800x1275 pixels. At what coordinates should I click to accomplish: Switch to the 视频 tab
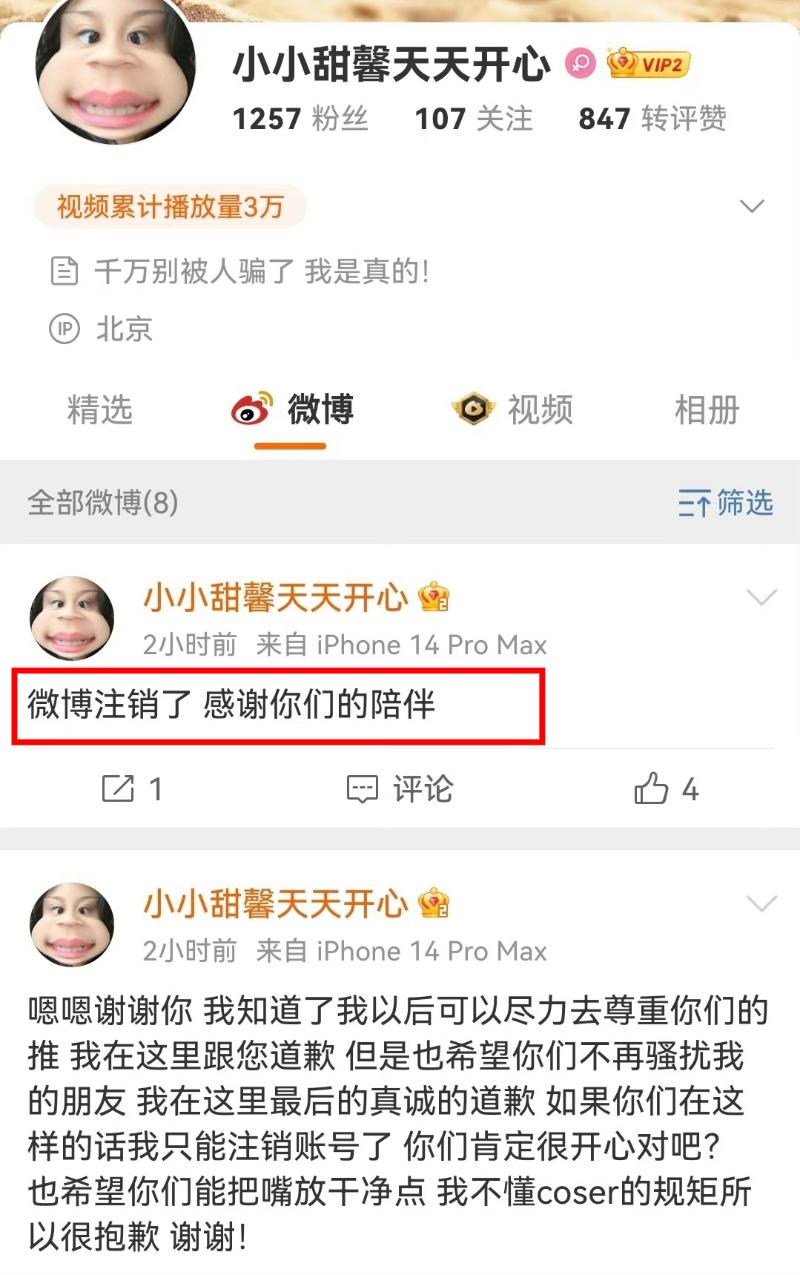(x=513, y=409)
